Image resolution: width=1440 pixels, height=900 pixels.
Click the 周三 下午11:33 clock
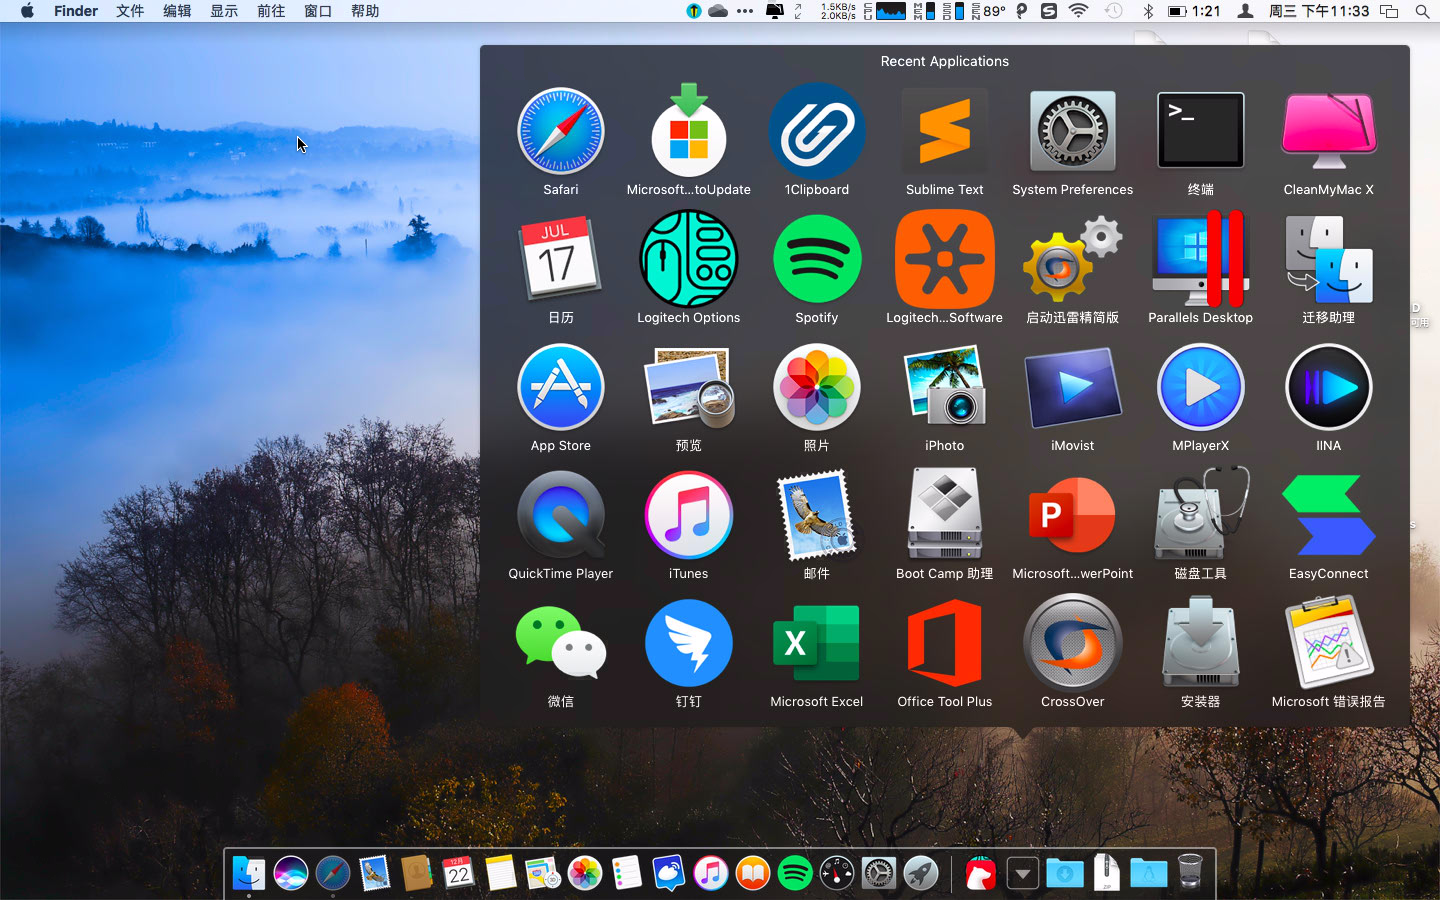pos(1318,11)
